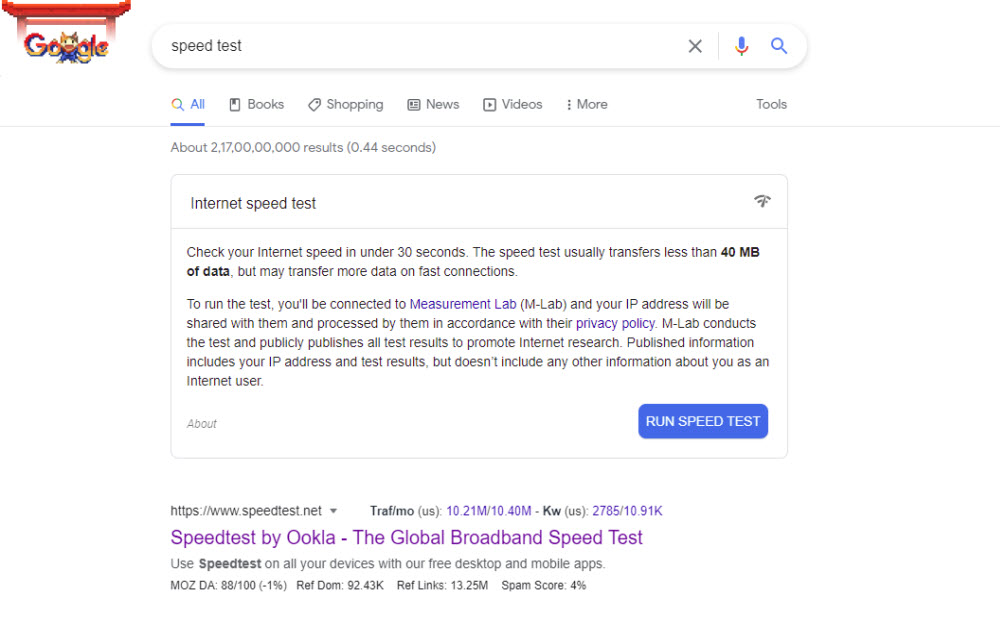Image resolution: width=1000 pixels, height=640 pixels.
Task: Visit the Measurement Lab link
Action: pos(462,303)
